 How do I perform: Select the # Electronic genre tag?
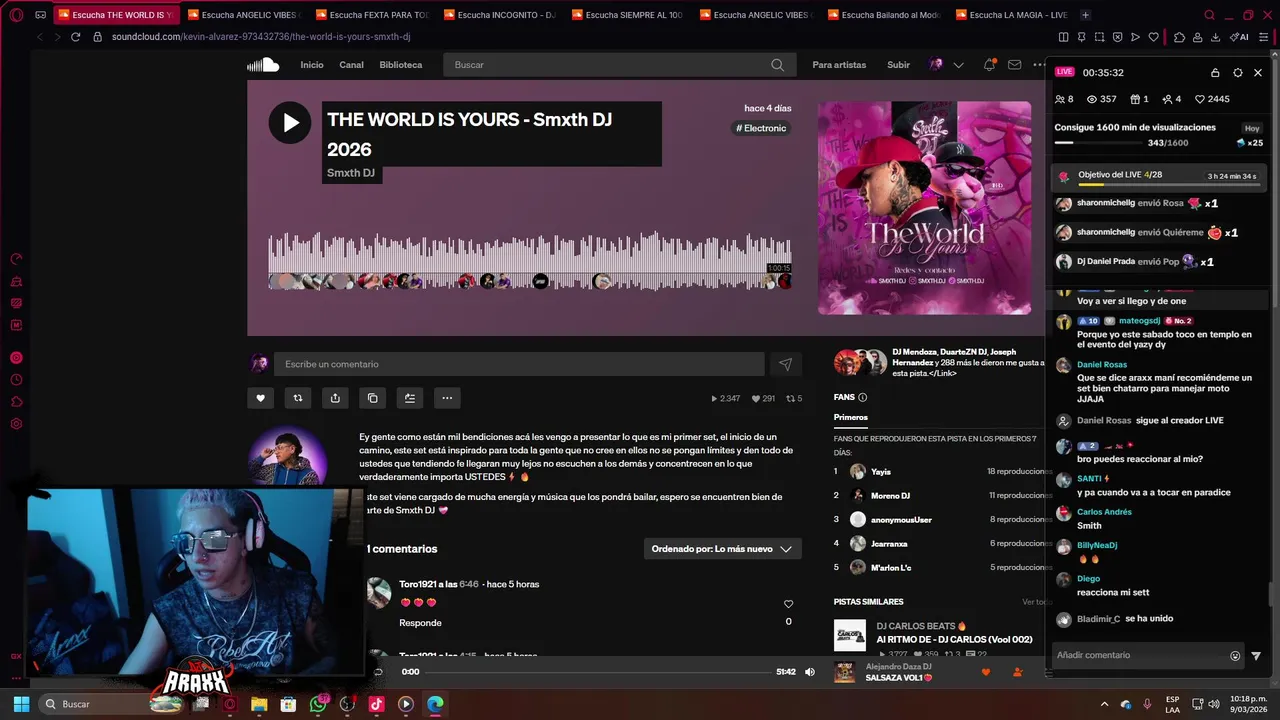[x=761, y=128]
